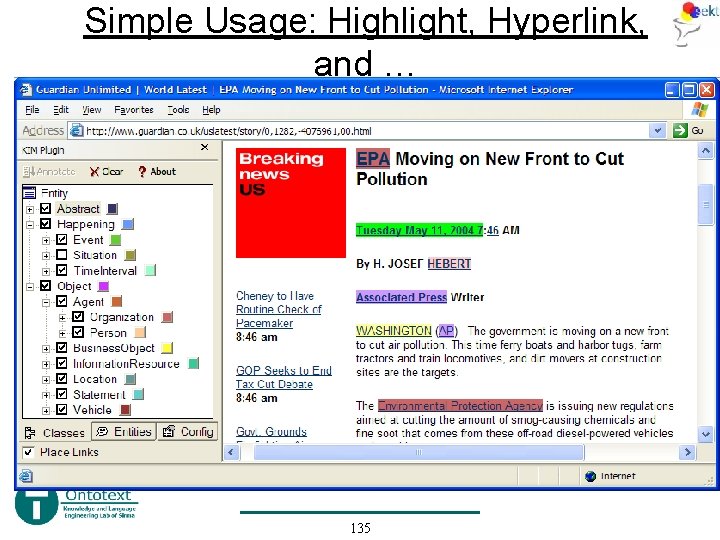Uncheck the Organization checkbox

[x=78, y=317]
